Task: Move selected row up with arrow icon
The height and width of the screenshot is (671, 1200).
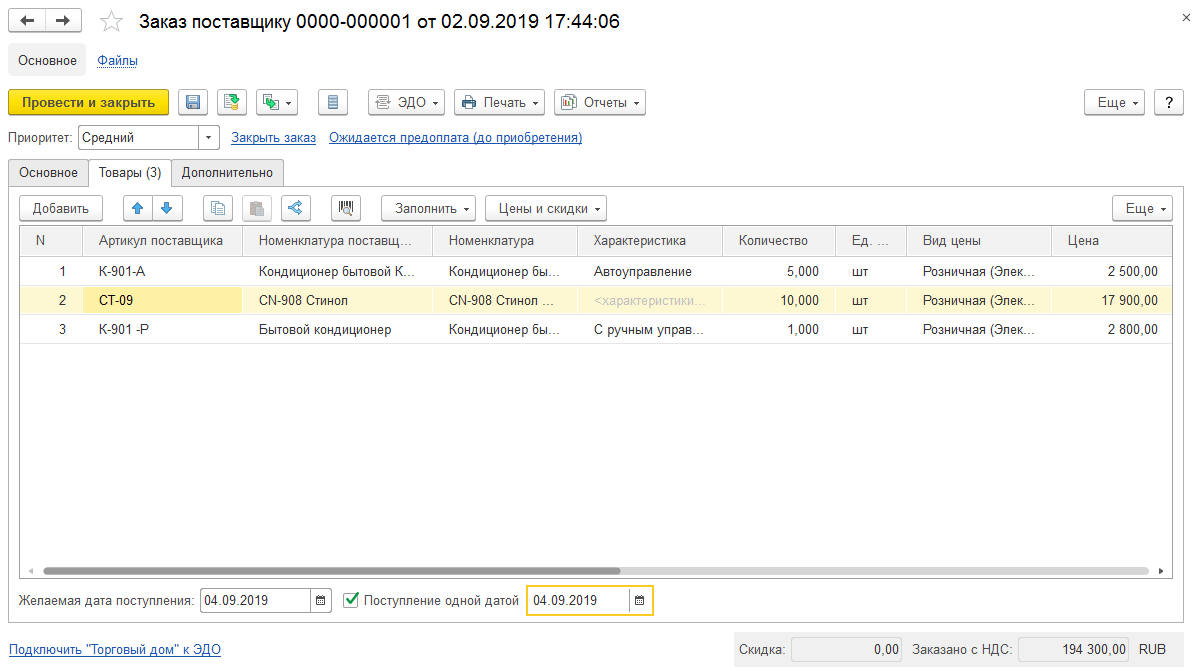Action: pyautogui.click(x=138, y=208)
